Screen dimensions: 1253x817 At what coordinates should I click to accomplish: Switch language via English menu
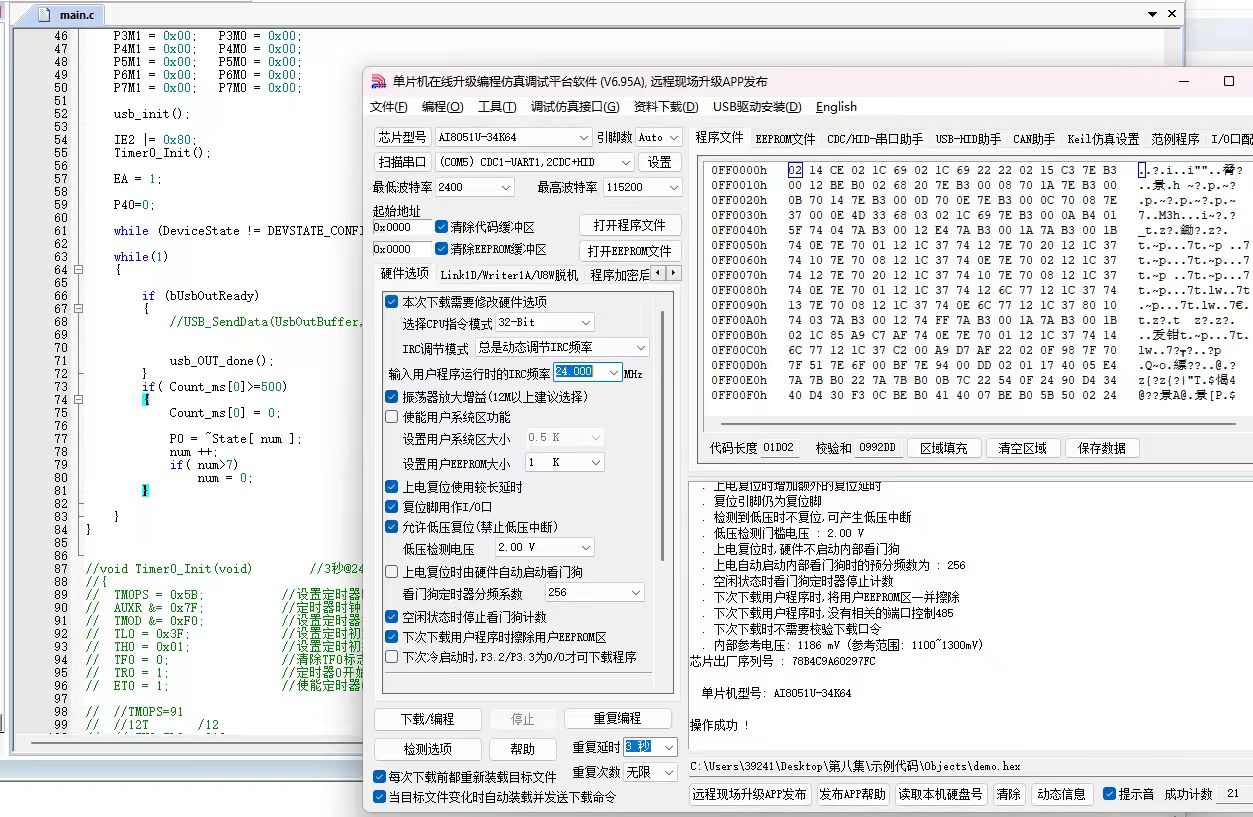click(836, 107)
